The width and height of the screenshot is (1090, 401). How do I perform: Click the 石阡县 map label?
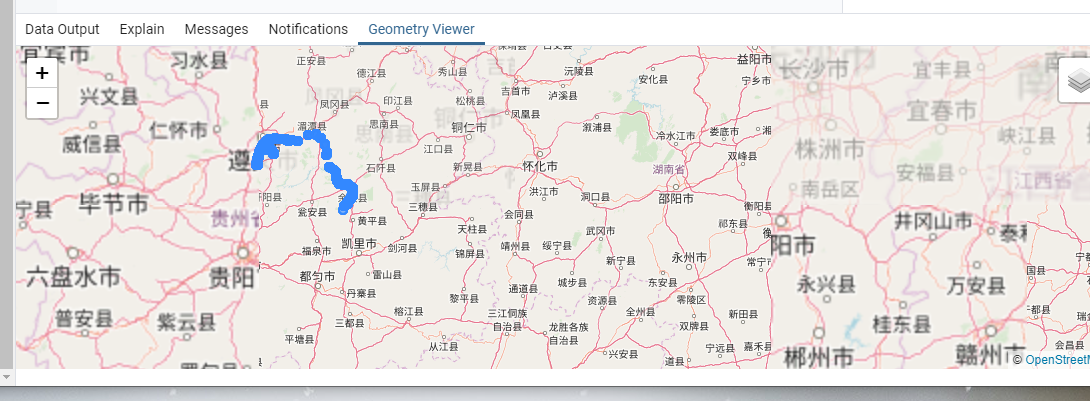(381, 169)
